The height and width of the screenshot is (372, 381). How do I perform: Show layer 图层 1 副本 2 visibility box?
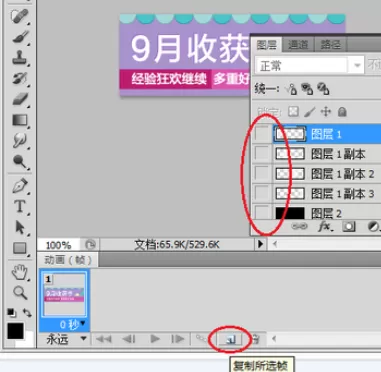(x=262, y=173)
